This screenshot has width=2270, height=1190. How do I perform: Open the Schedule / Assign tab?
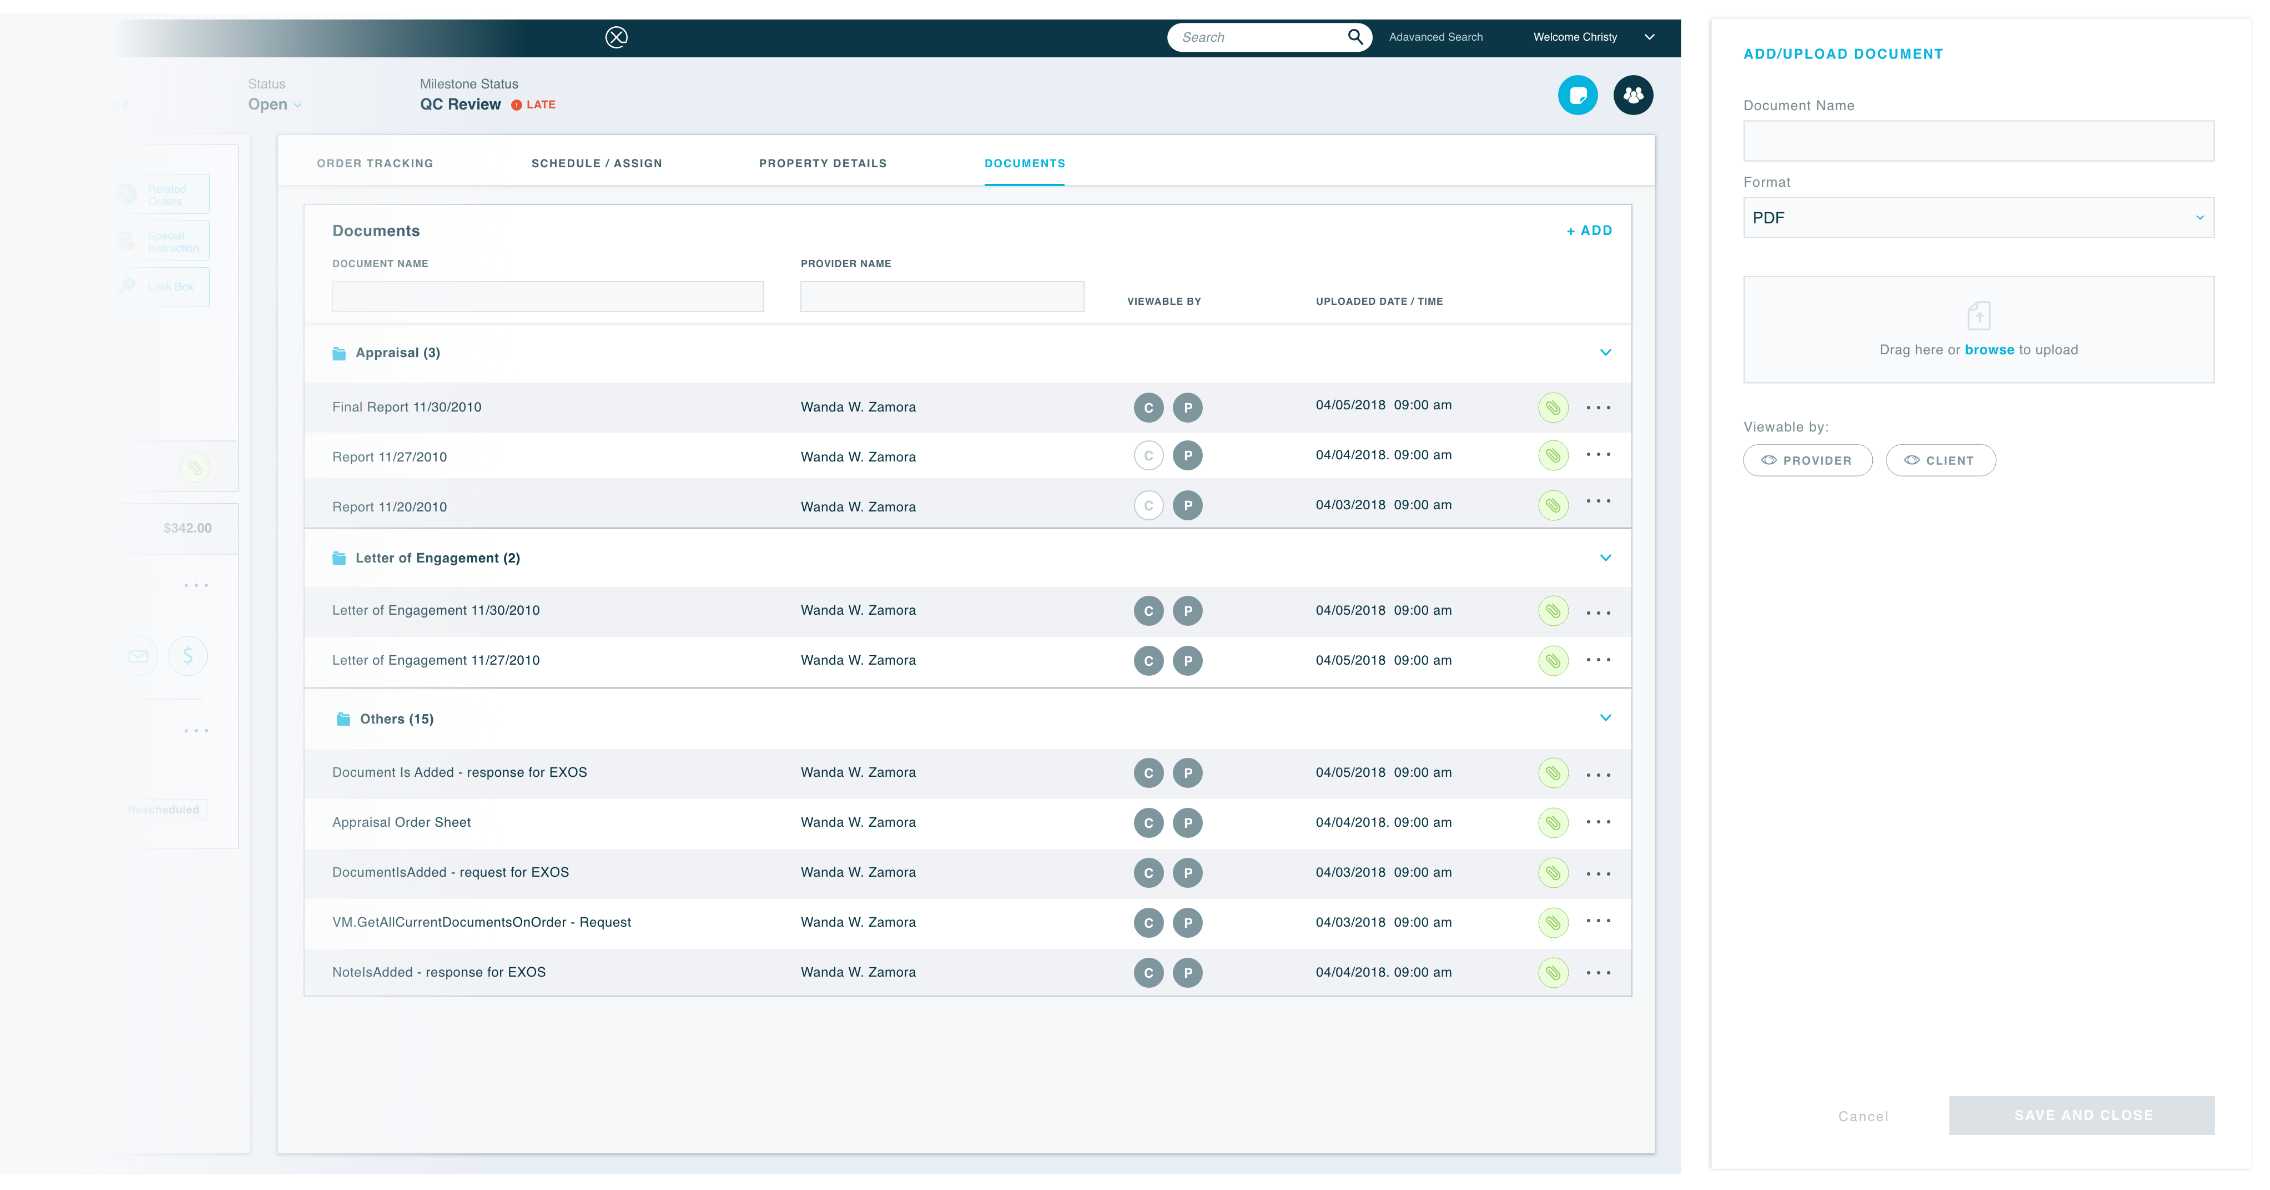click(x=596, y=163)
